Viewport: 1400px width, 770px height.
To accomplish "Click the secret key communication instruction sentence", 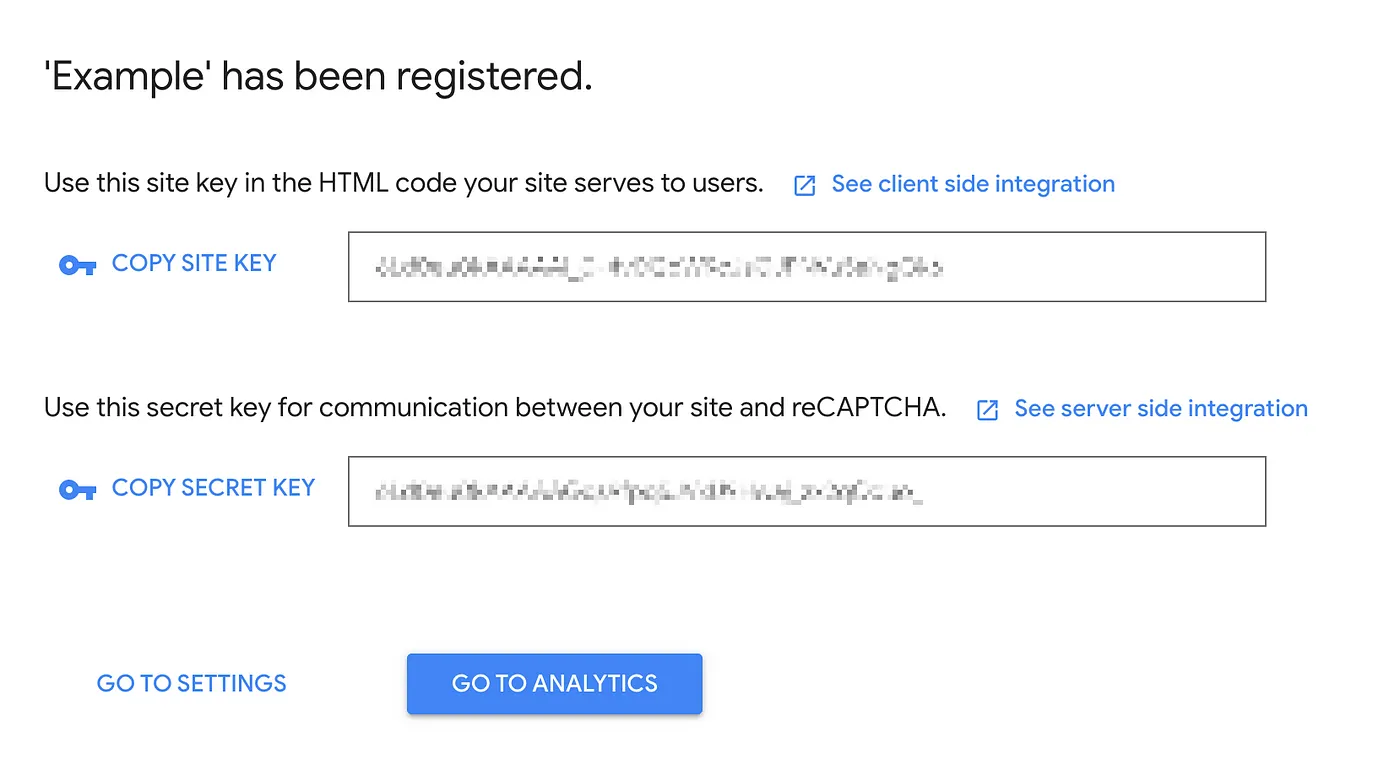I will point(494,409).
